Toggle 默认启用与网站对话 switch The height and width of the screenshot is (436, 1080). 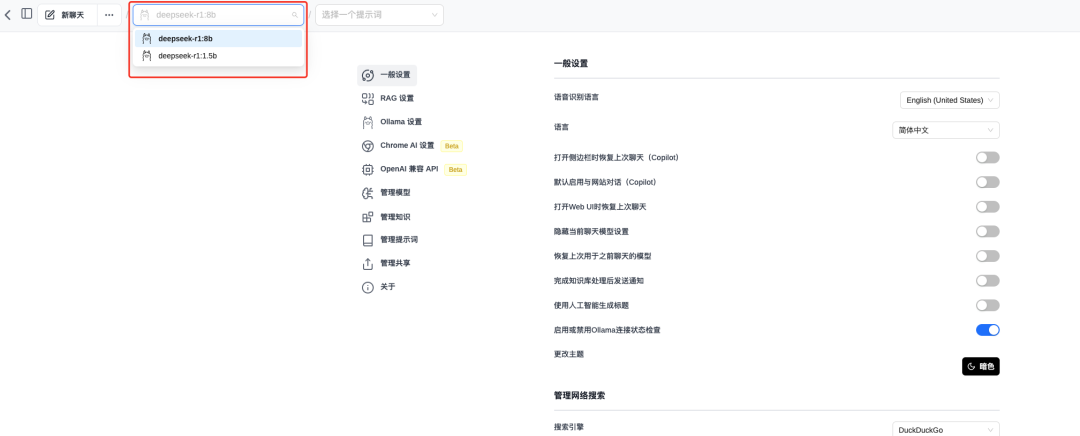988,183
